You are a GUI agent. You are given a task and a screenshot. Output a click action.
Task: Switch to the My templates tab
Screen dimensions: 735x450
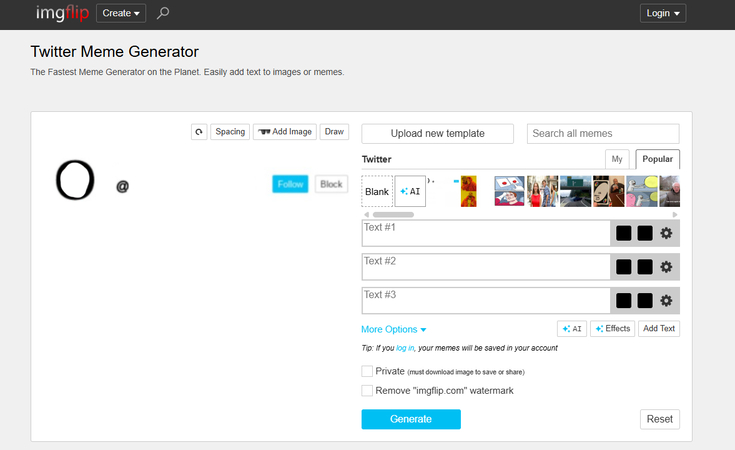pyautogui.click(x=617, y=159)
